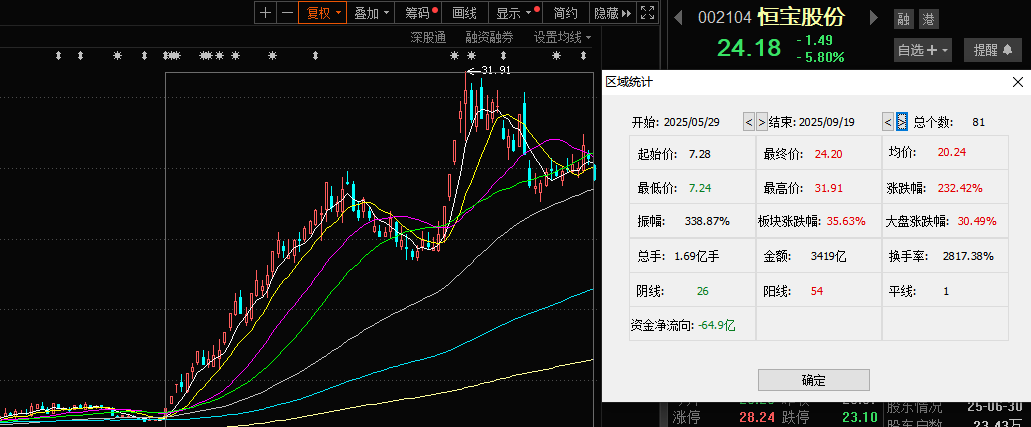
Task: Expand the 叠加 overlay dropdown
Action: (372, 13)
